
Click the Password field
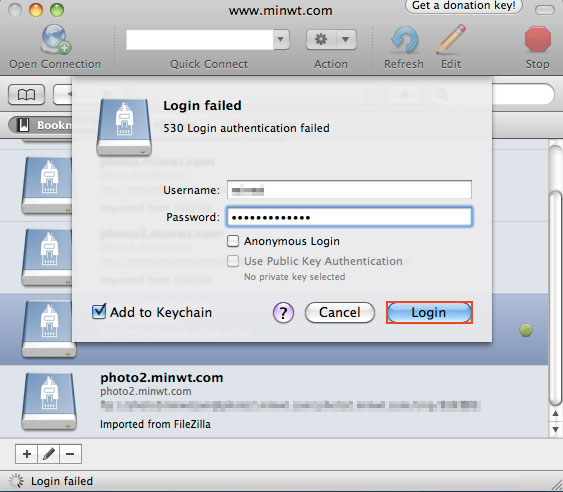pyautogui.click(x=349, y=217)
